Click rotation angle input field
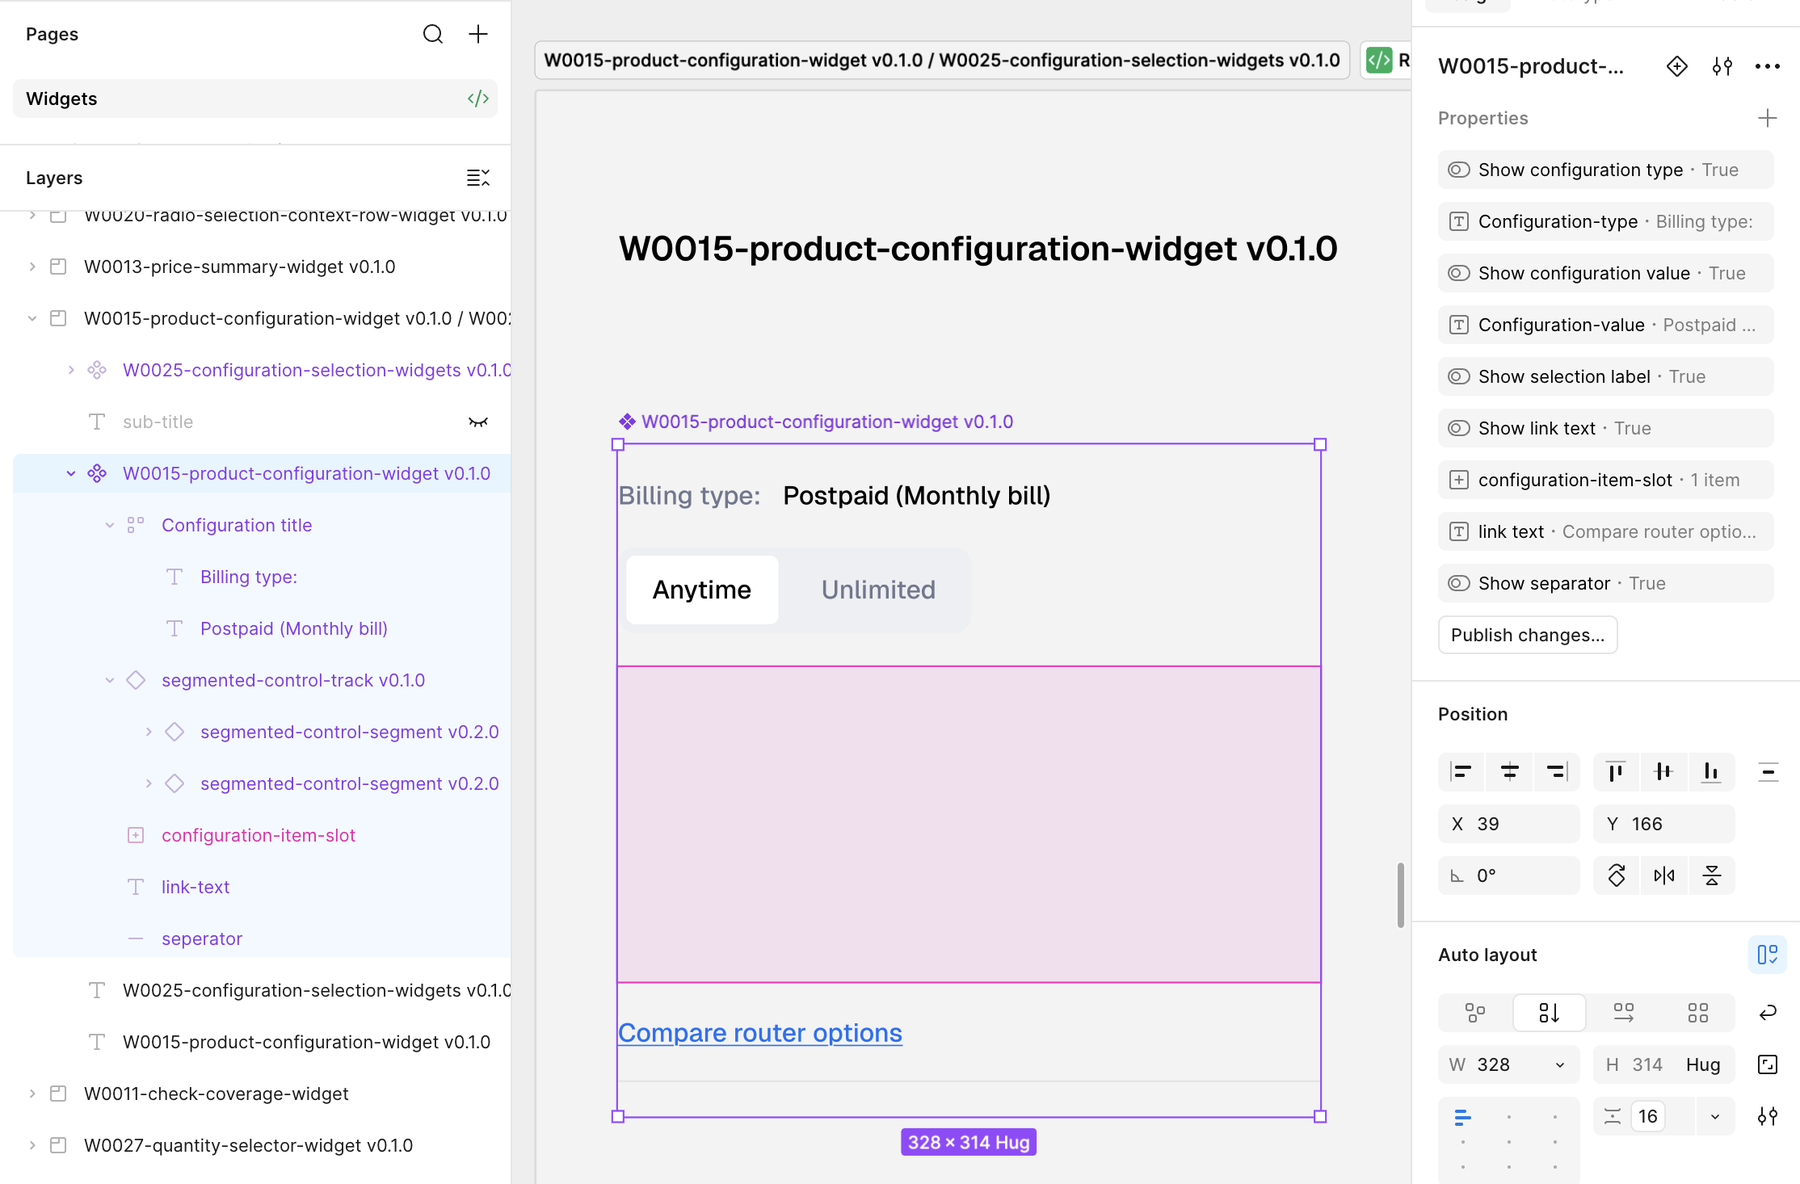 tap(1509, 876)
